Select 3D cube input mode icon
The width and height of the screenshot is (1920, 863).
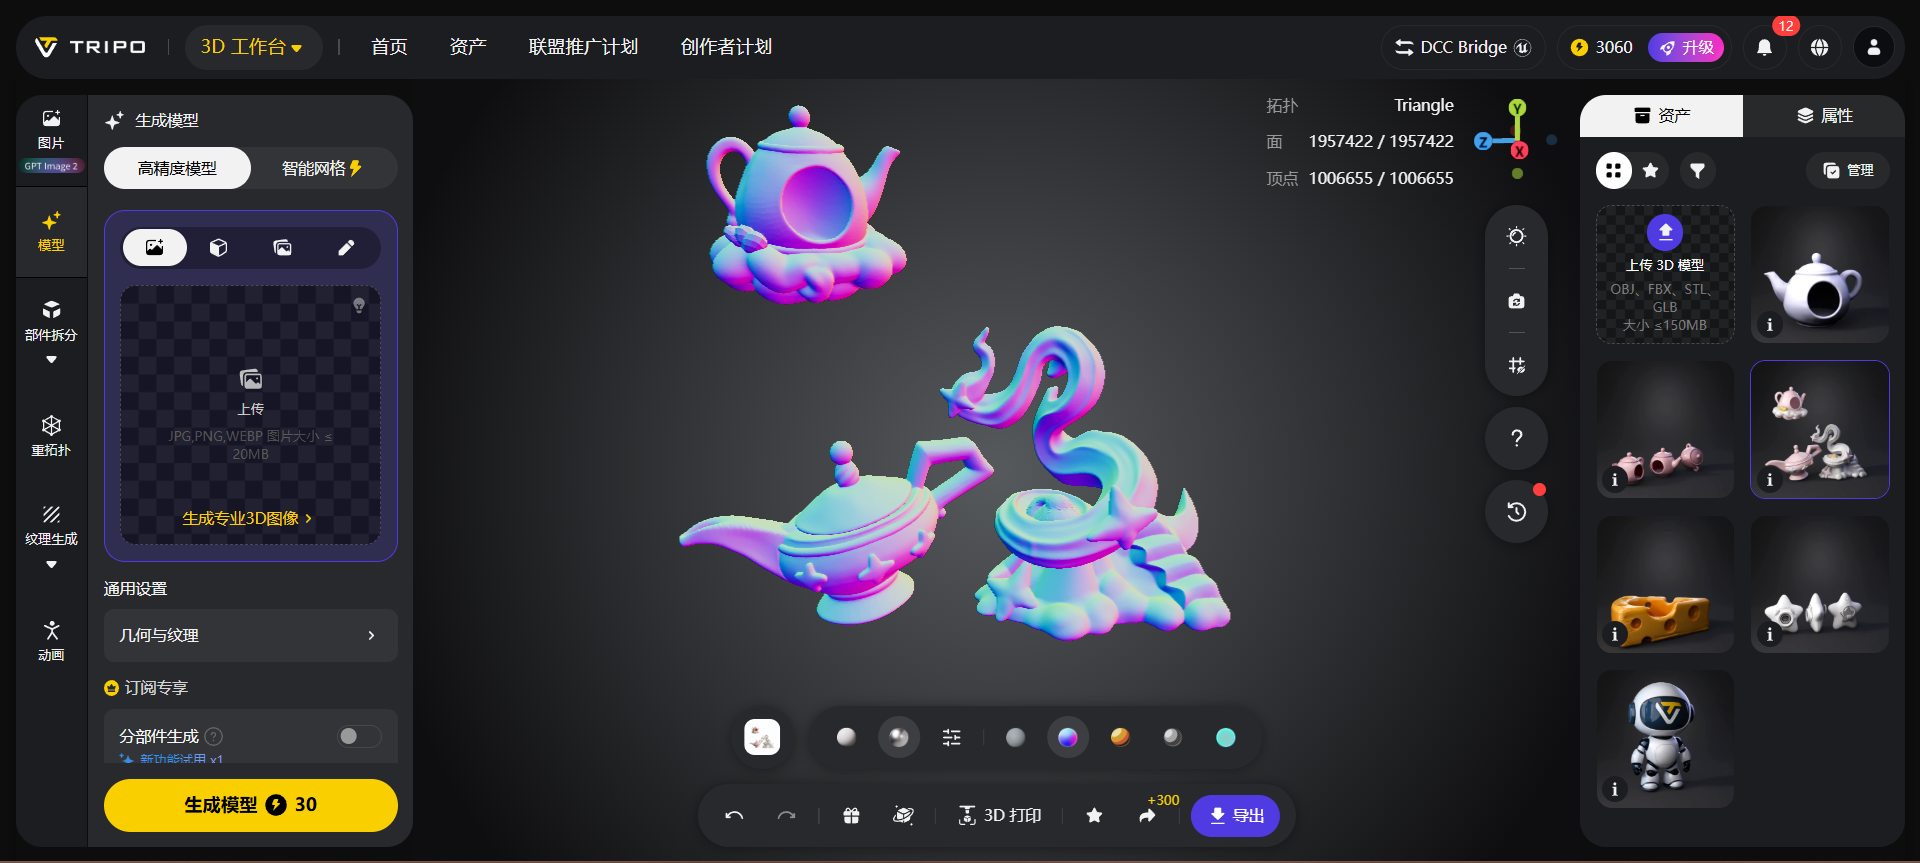tap(218, 248)
